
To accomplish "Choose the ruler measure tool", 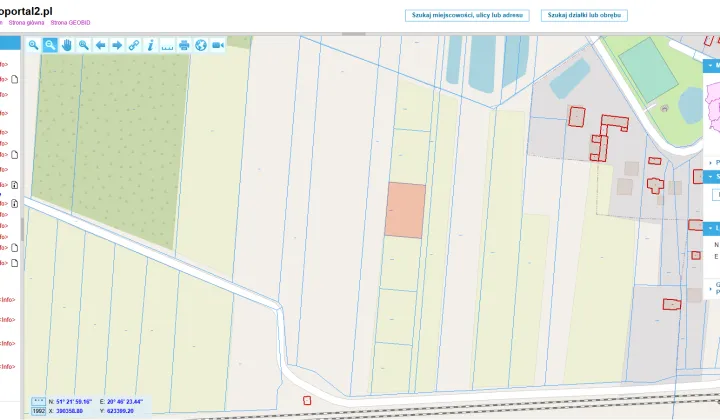I will [167, 45].
